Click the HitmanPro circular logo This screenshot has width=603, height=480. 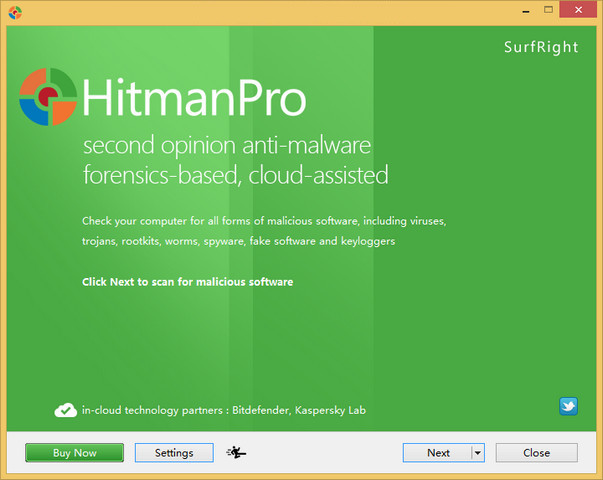47,98
